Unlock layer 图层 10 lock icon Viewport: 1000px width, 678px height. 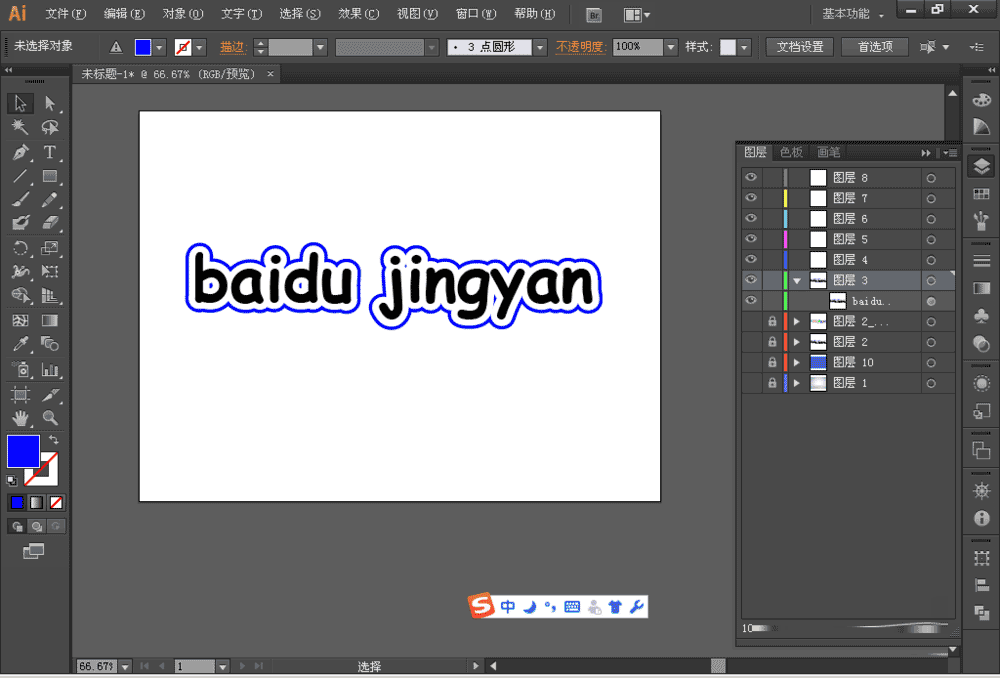[x=772, y=362]
